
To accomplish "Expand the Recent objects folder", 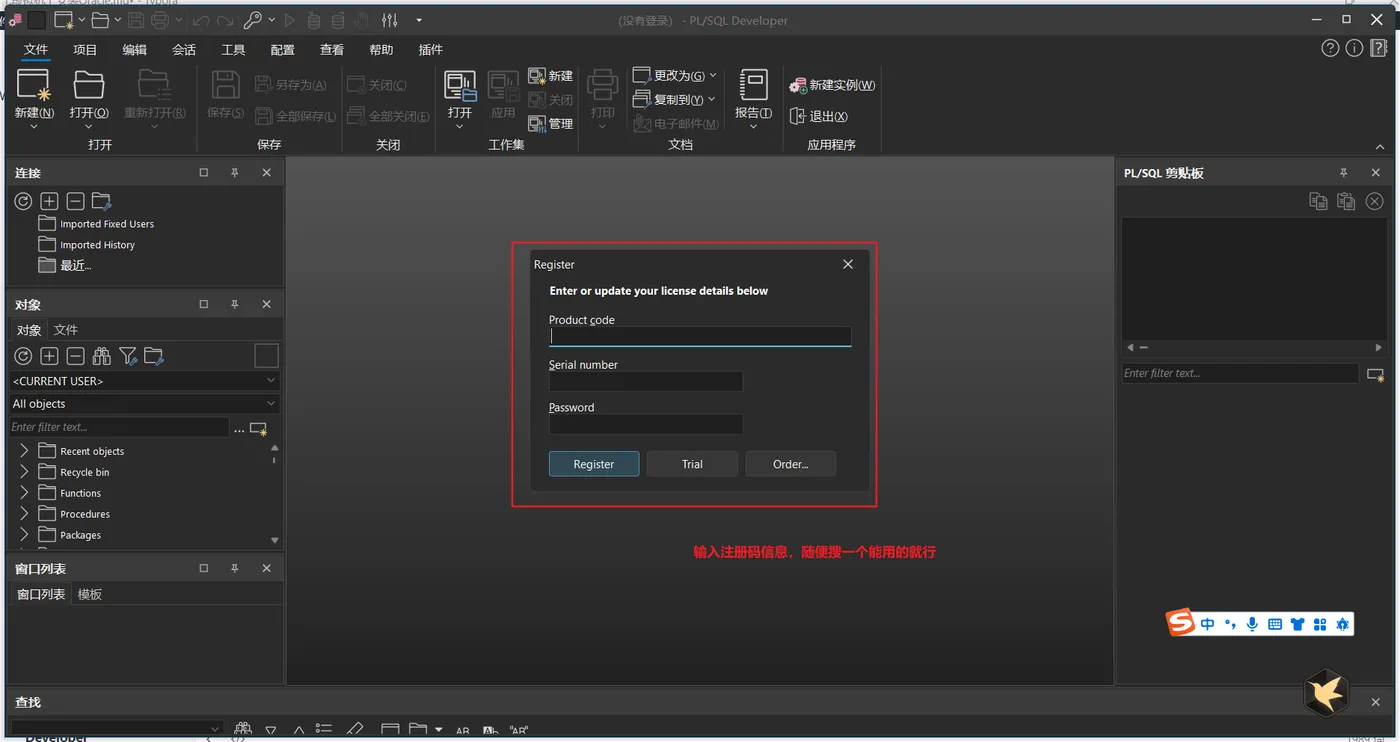I will (x=24, y=451).
